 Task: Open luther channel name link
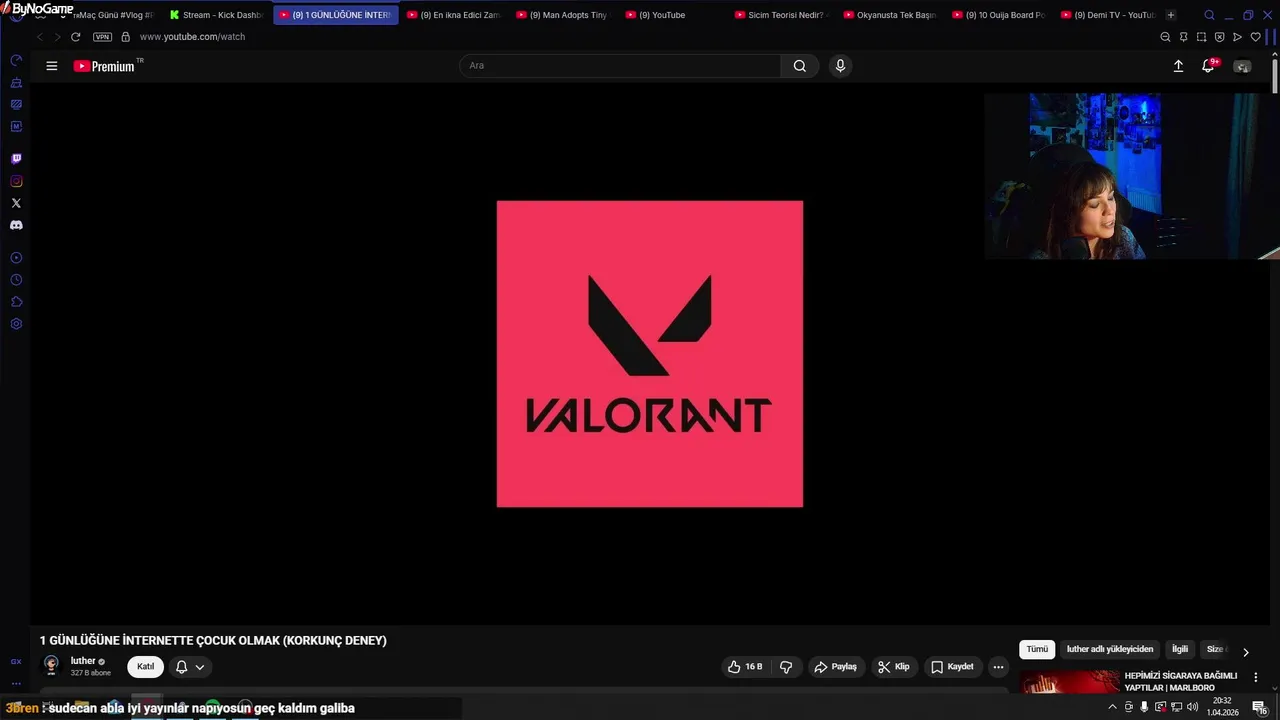(83, 661)
